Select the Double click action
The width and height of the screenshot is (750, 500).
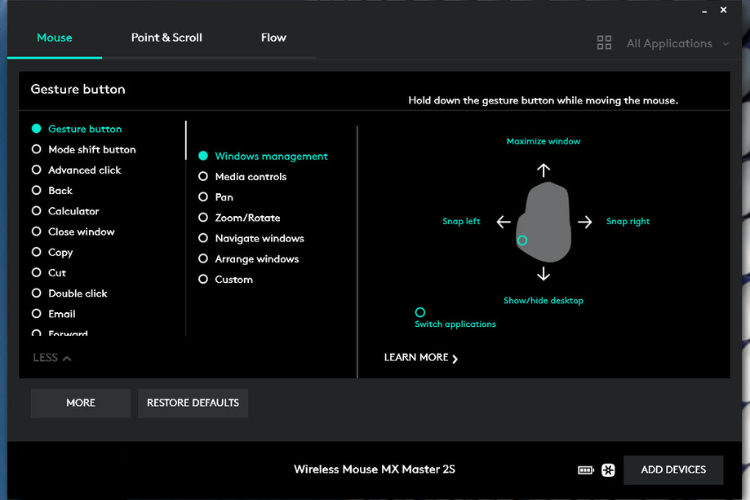pyautogui.click(x=69, y=293)
